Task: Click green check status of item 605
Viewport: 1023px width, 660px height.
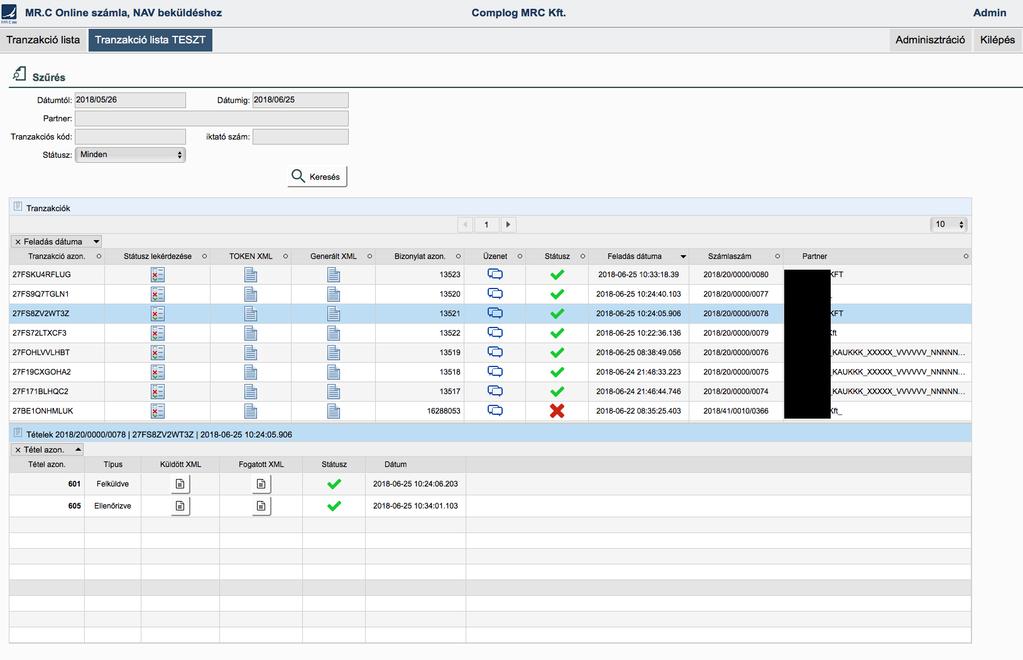Action: point(334,506)
